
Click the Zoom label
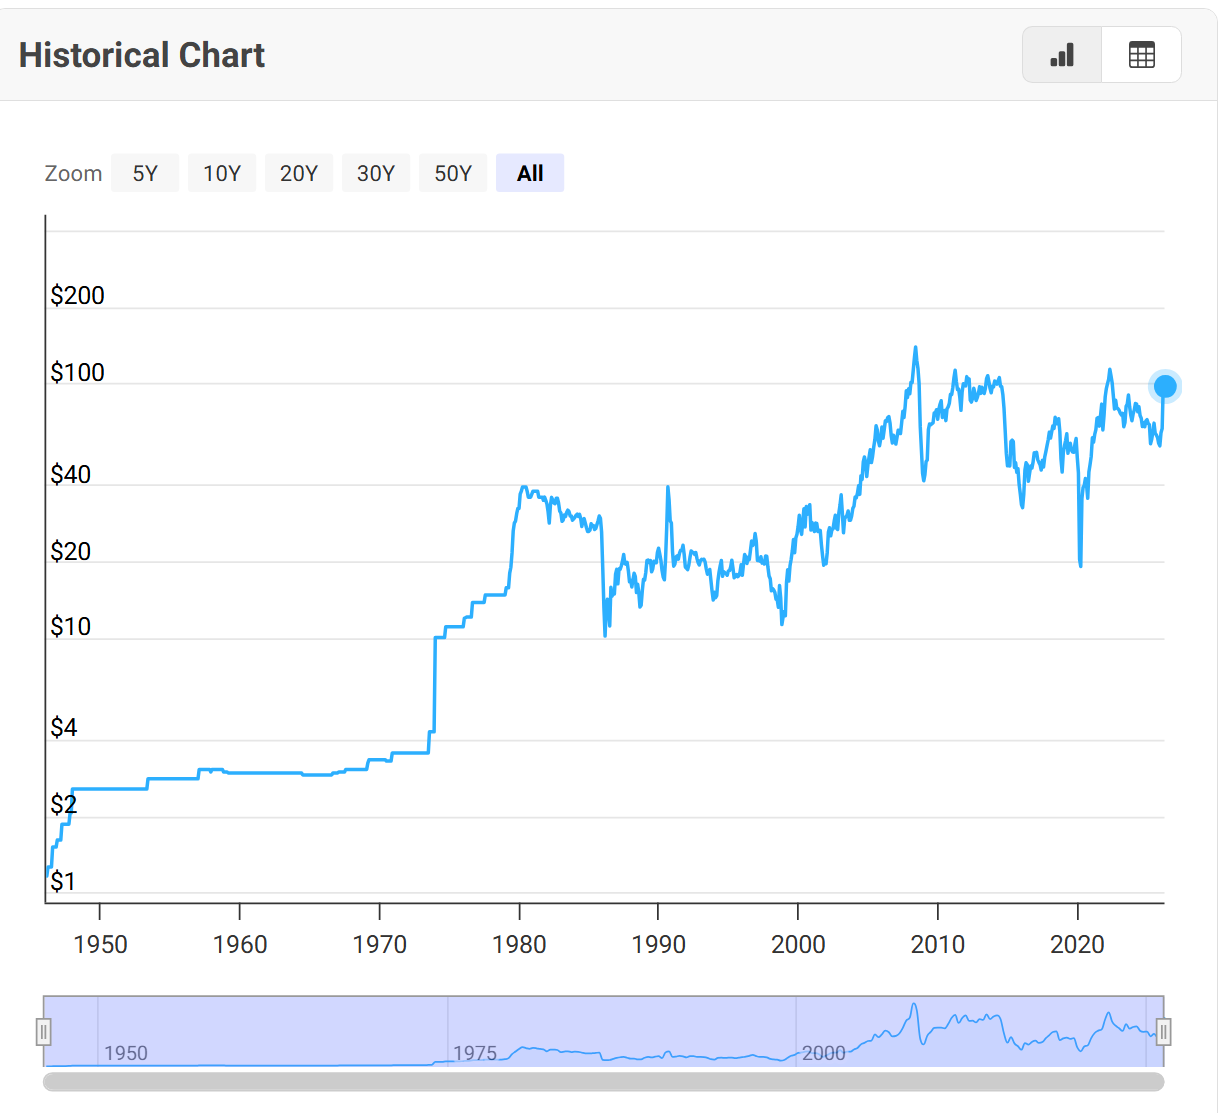pyautogui.click(x=73, y=174)
